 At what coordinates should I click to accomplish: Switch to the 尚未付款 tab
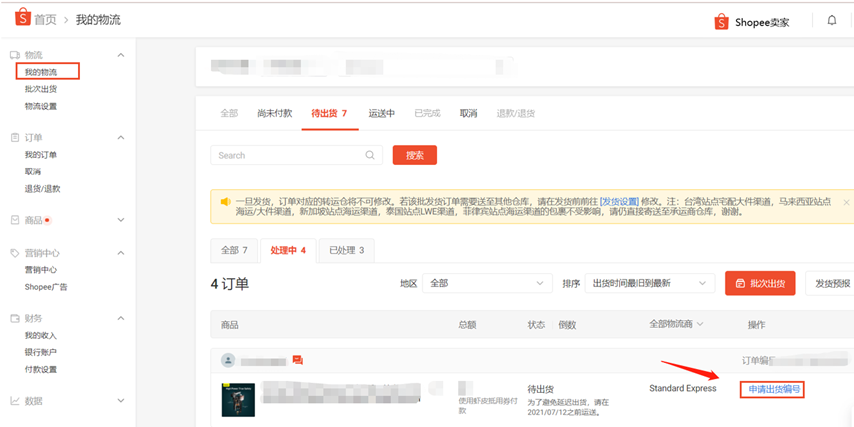coord(275,113)
